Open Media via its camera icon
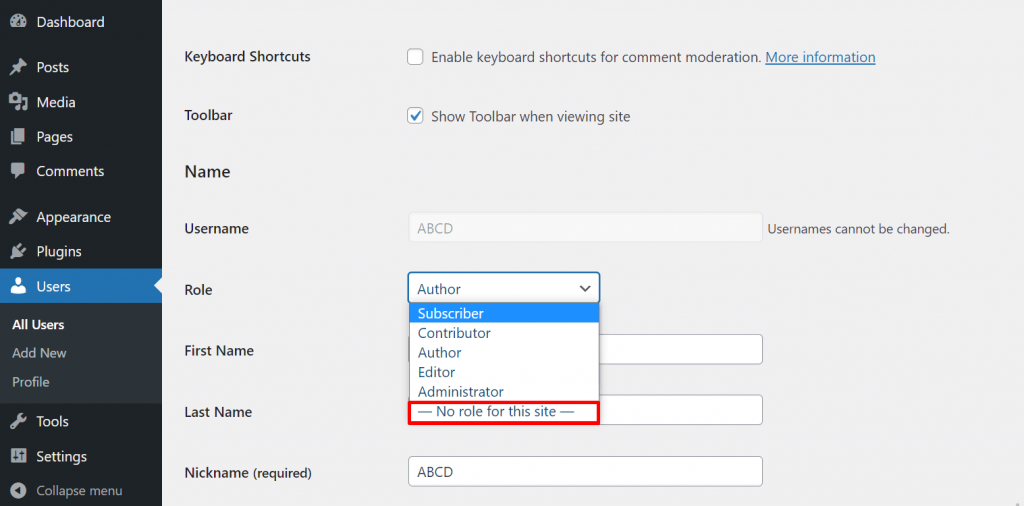Image resolution: width=1024 pixels, height=506 pixels. click(x=18, y=102)
